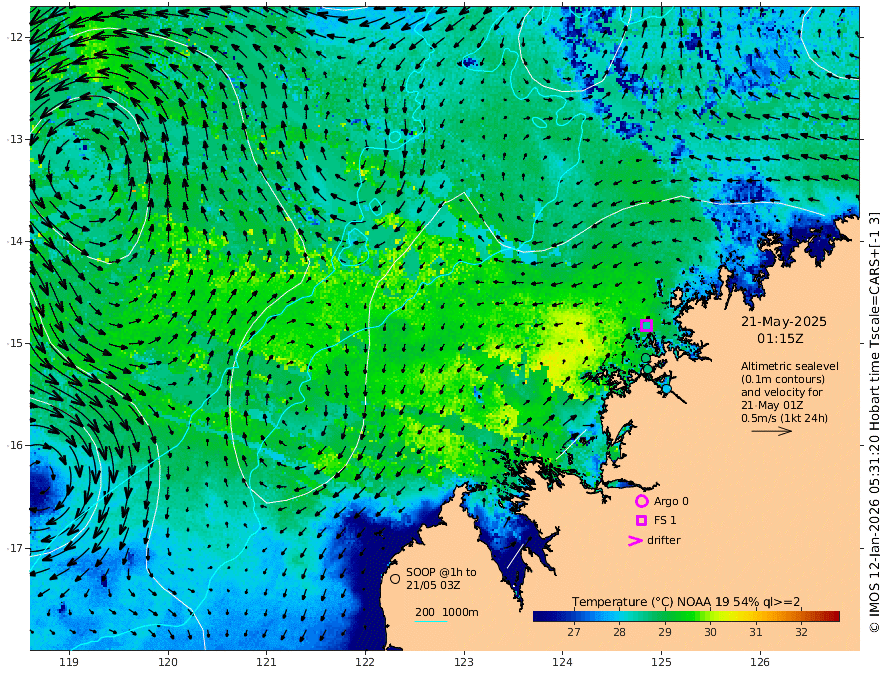This screenshot has height=680, width=880.
Task: Click longitude axis label '123'
Action: (x=464, y=662)
